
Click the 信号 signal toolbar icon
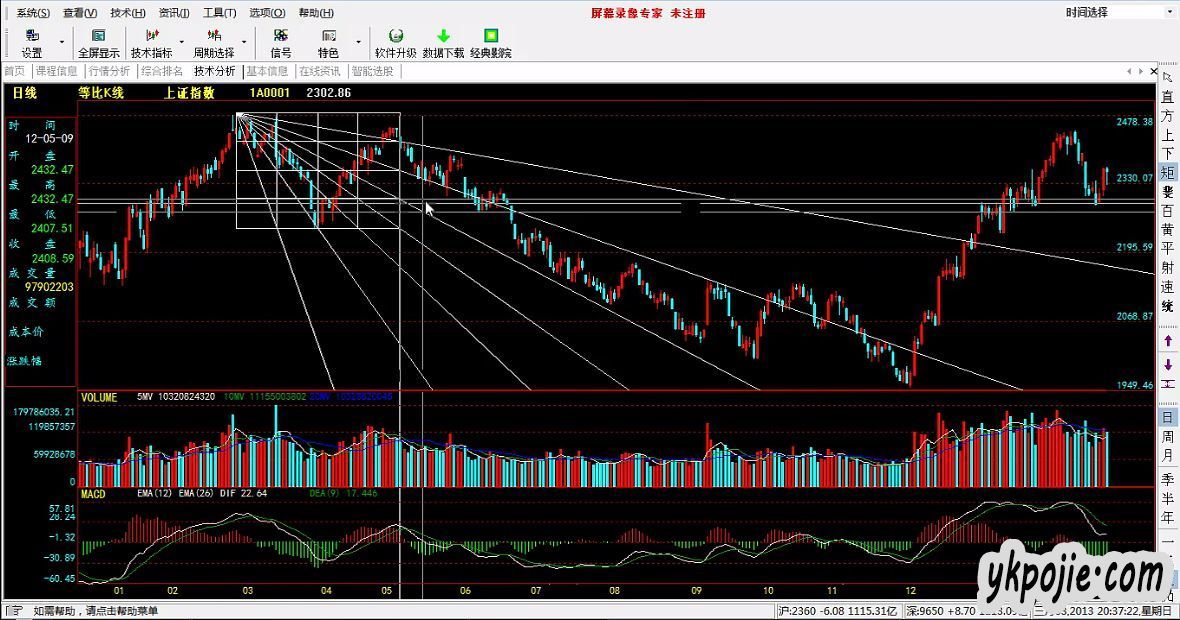coord(281,42)
